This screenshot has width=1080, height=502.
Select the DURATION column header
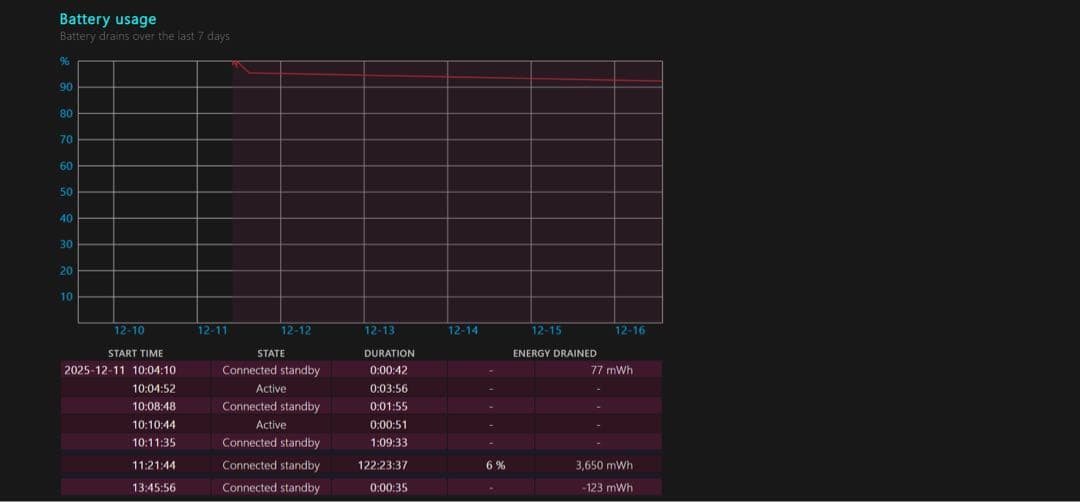coord(389,353)
